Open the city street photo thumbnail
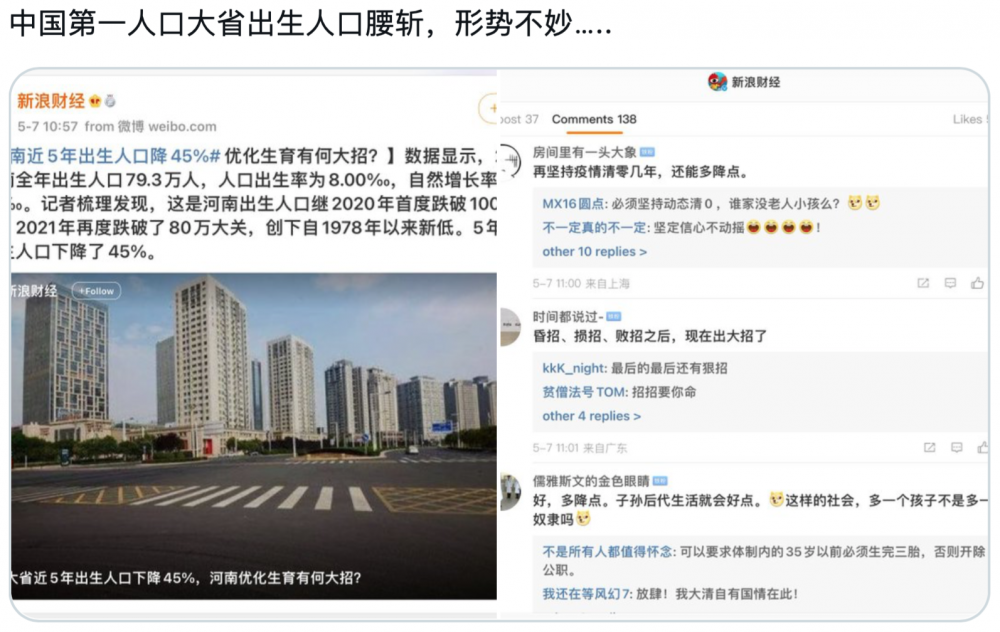1000x632 pixels. [254, 436]
